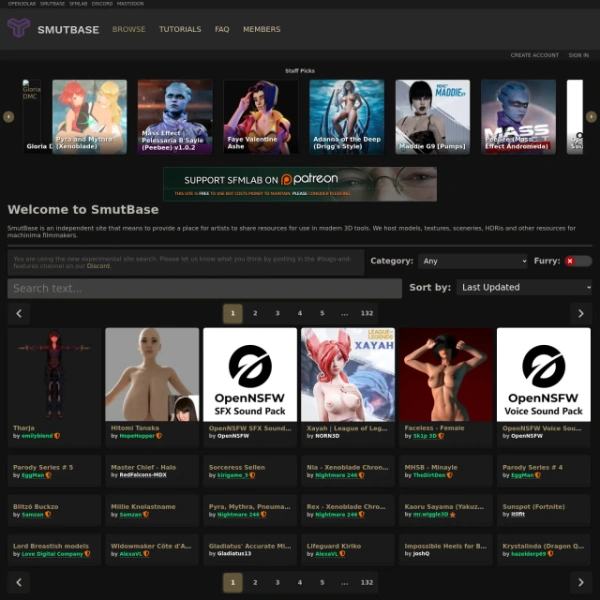
Task: Open the Blitzo Buckzo entry
Action: click(x=36, y=507)
